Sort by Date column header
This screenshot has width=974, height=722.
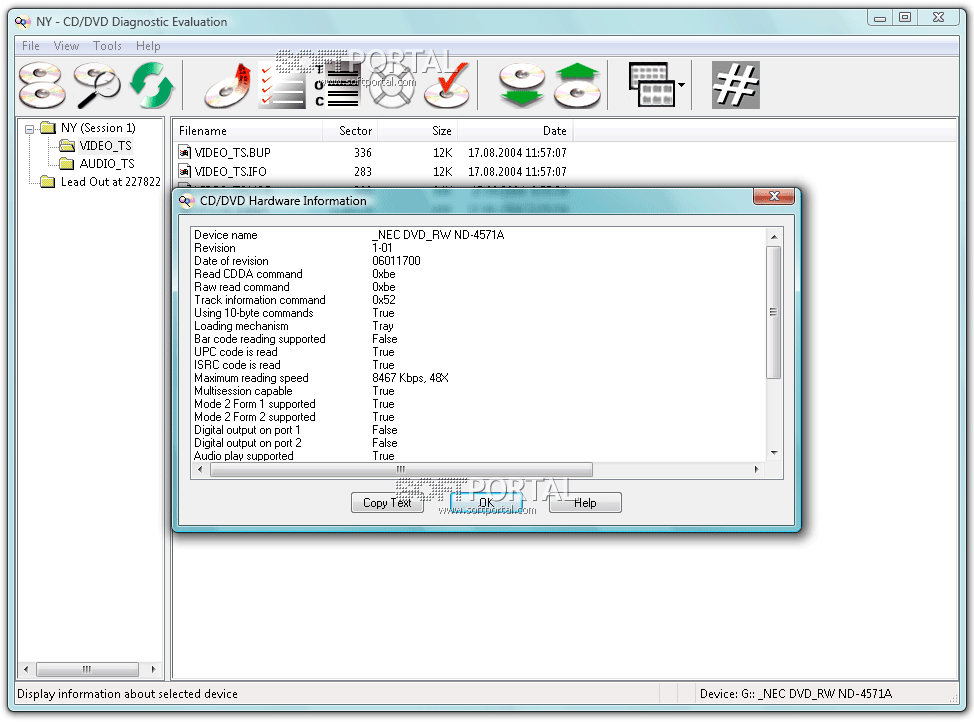coord(516,131)
